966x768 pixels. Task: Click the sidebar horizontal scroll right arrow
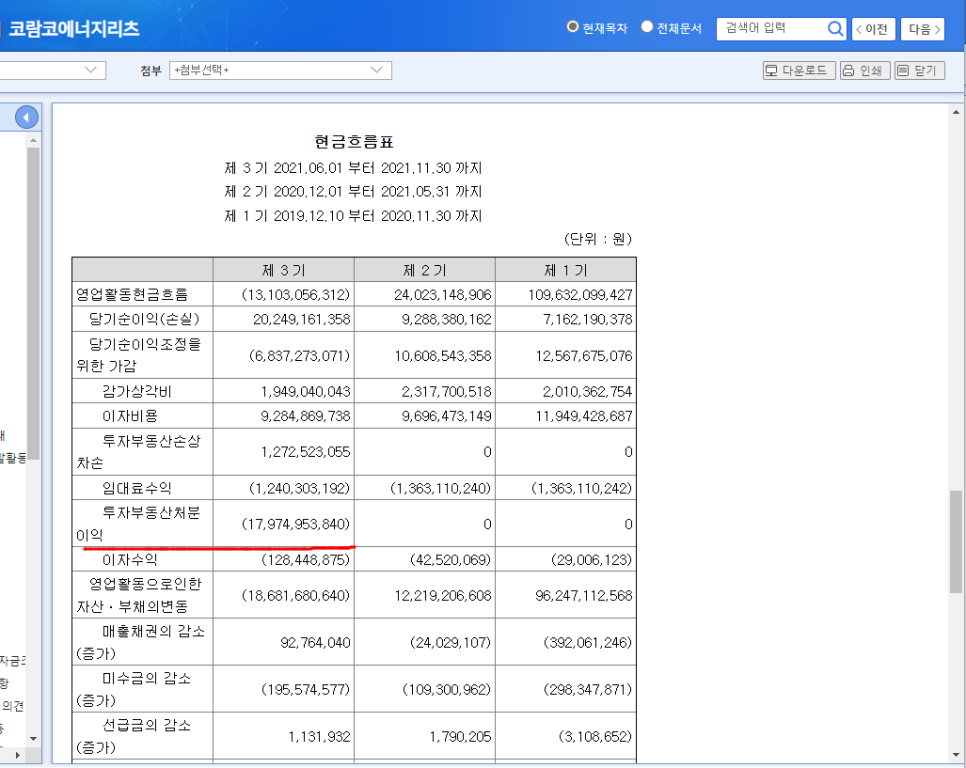click(17, 754)
